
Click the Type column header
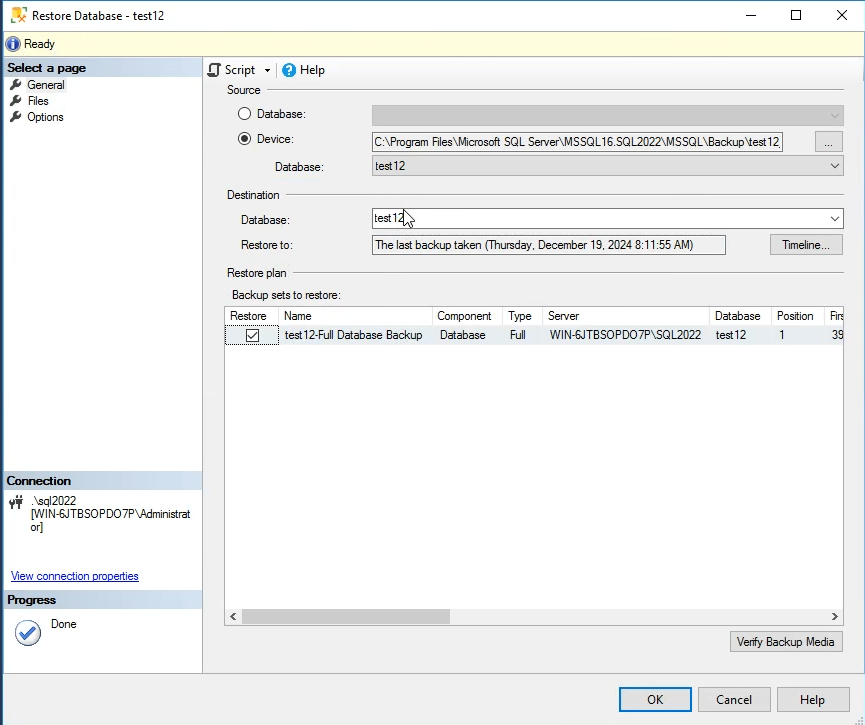click(522, 316)
